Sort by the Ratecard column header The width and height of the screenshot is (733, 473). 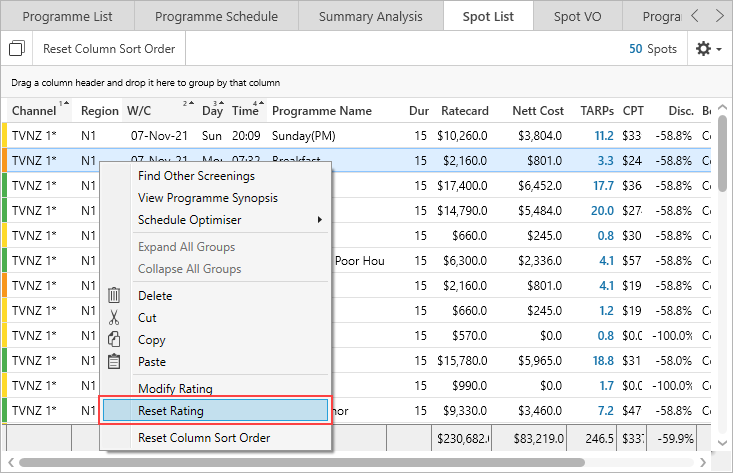tap(465, 111)
